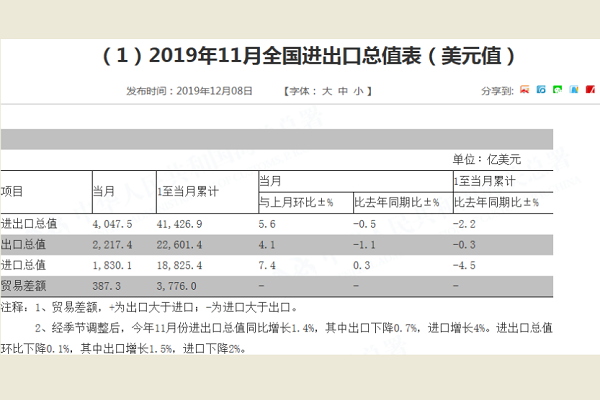Click the 项目 column header
The width and height of the screenshot is (600, 400).
point(12,191)
